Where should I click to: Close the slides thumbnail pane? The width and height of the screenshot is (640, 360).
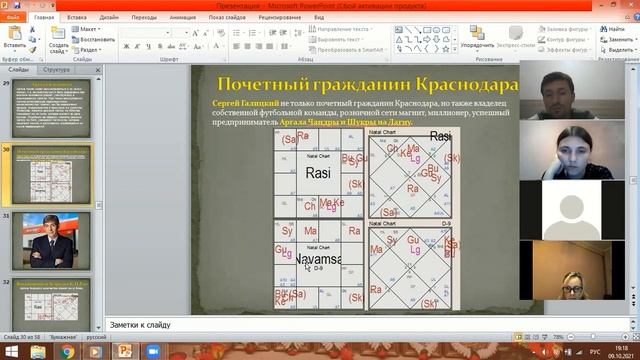[x=98, y=70]
